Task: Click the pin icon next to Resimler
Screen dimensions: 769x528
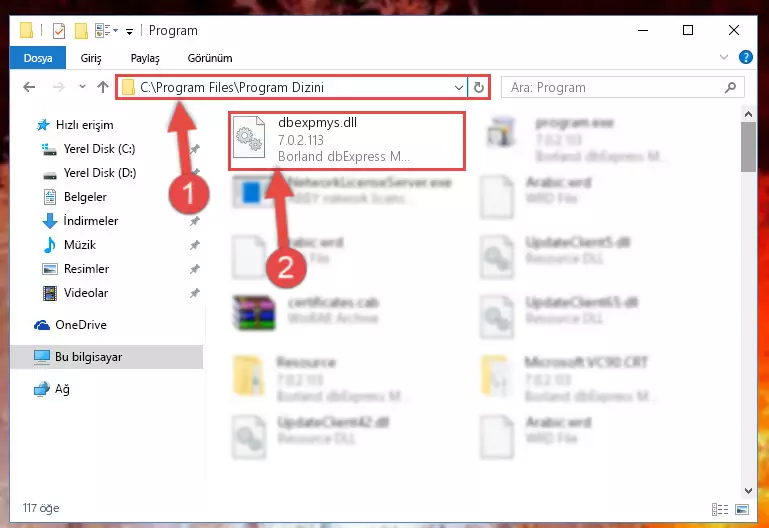Action: coord(195,269)
